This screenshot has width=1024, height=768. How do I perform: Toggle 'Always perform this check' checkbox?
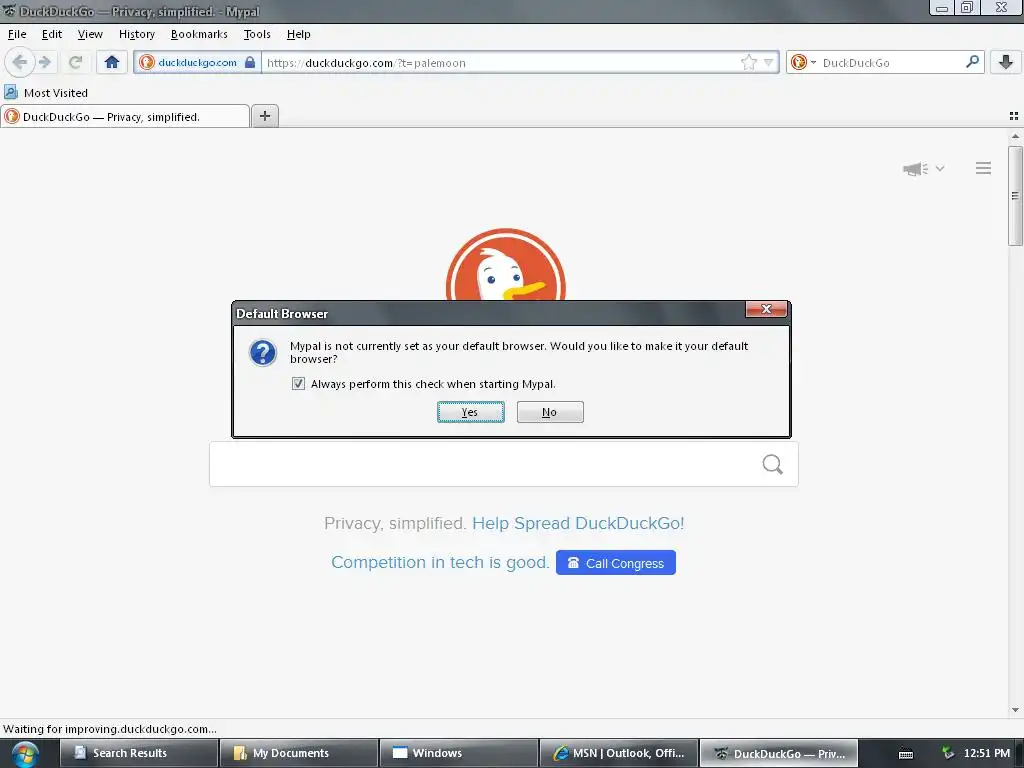(298, 383)
